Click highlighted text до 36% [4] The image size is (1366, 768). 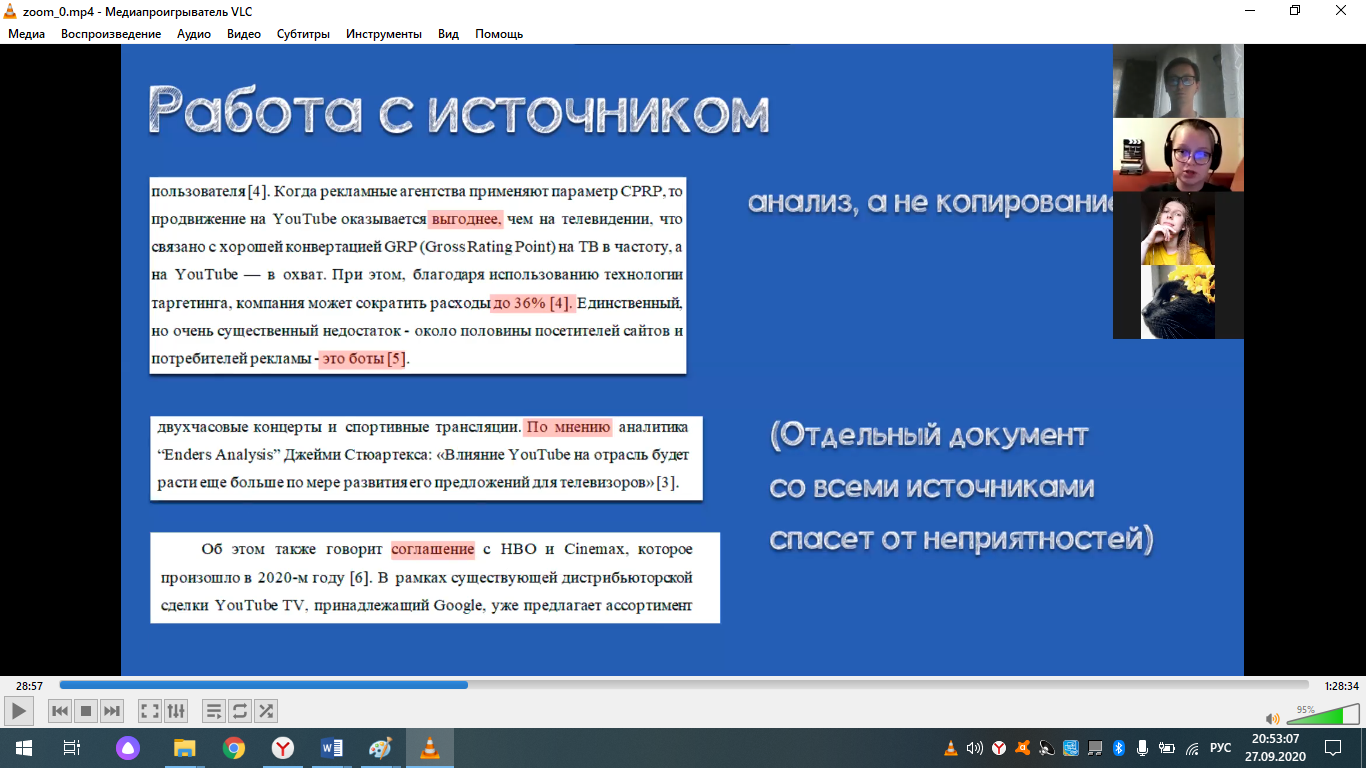(533, 303)
